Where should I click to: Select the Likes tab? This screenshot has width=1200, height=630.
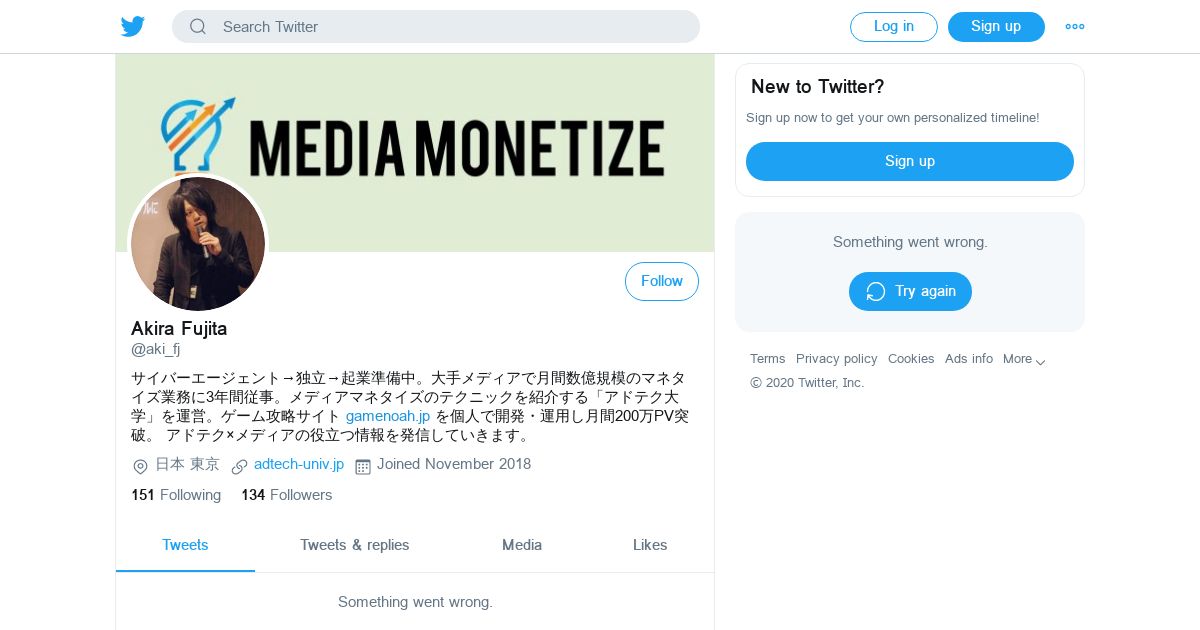pyautogui.click(x=650, y=545)
